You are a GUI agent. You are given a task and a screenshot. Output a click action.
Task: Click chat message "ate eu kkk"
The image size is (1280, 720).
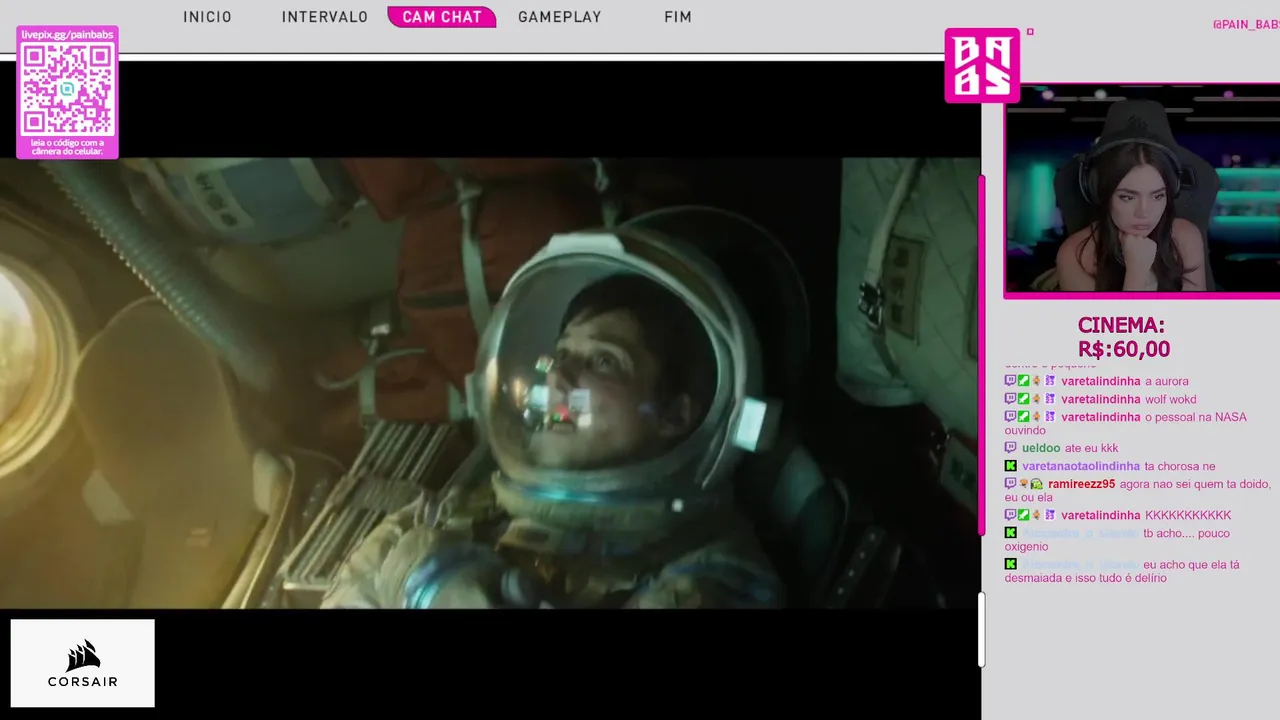tap(1091, 448)
